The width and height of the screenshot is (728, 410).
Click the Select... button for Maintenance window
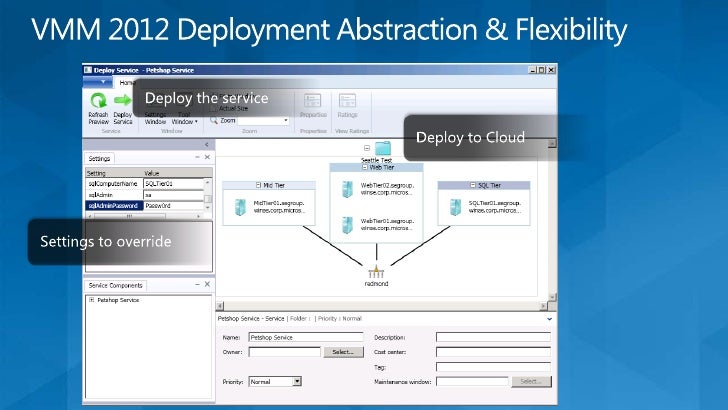[532, 381]
